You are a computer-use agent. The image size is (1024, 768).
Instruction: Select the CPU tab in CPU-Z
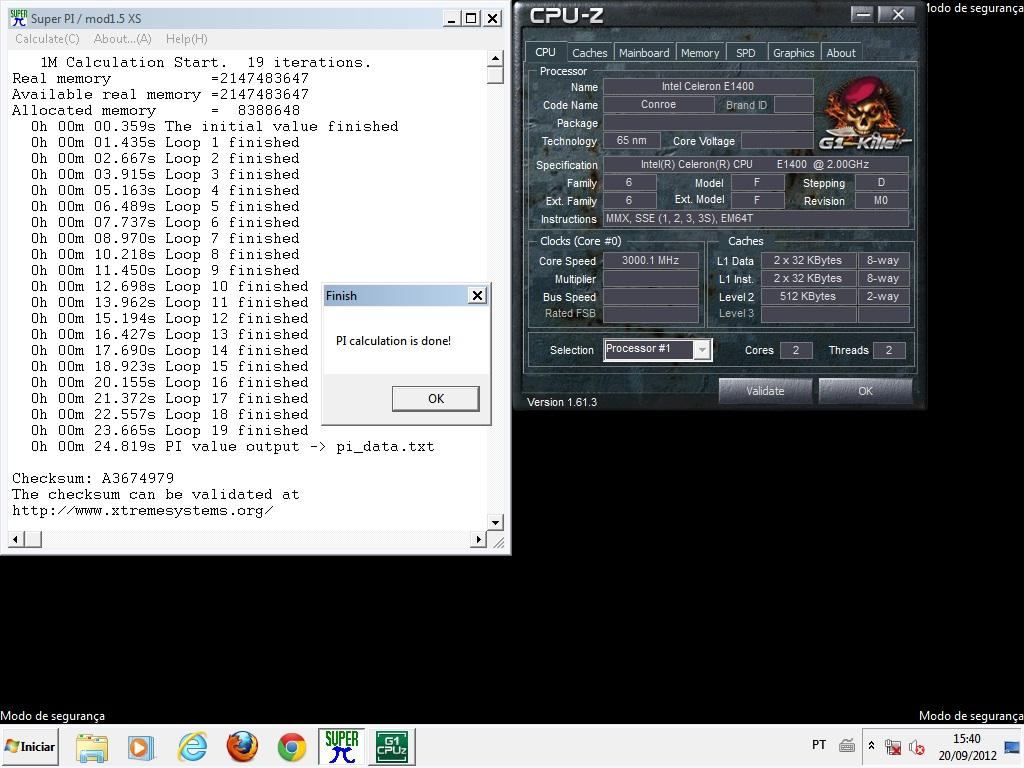(545, 52)
